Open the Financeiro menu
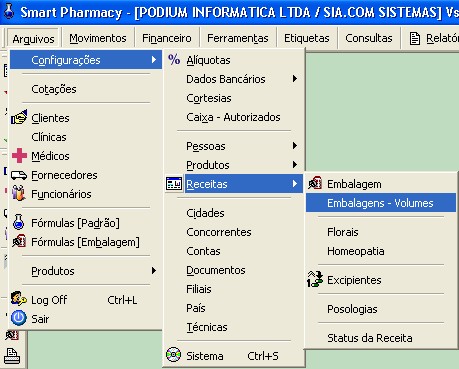Image resolution: width=459 pixels, height=369 pixels. 167,38
